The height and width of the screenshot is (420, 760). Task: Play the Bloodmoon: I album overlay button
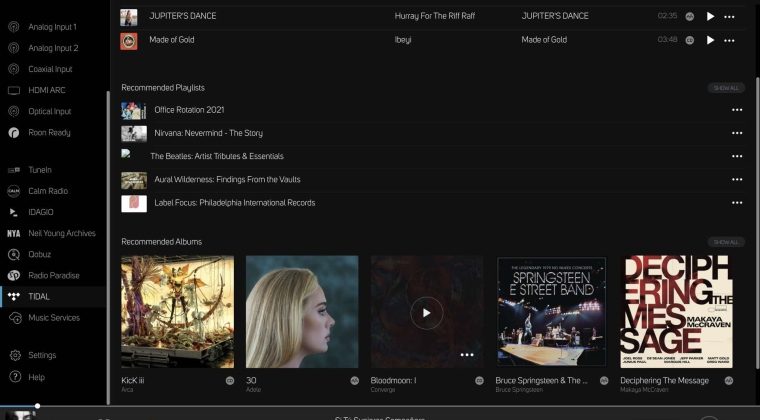coord(427,313)
